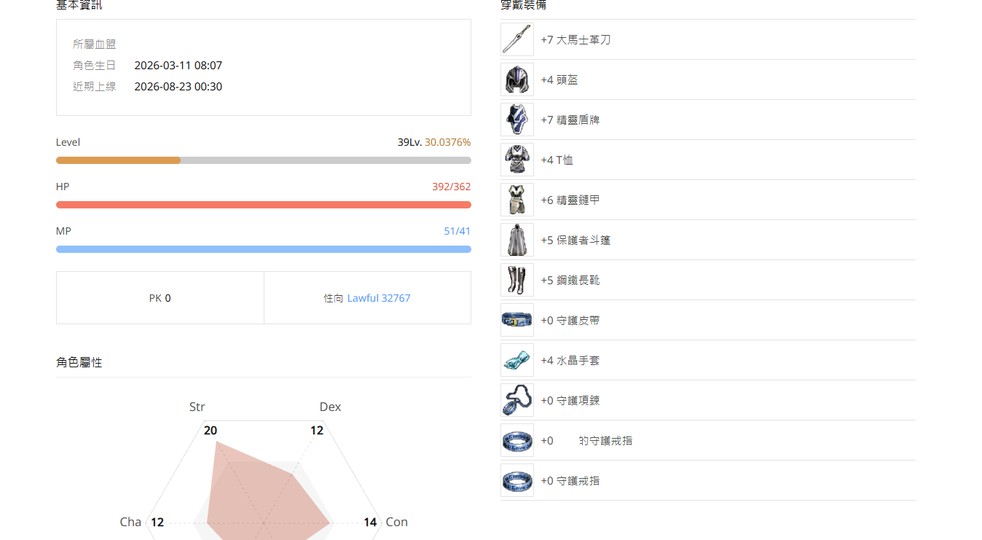Select the +6 elven chain mail icon
Image resolution: width=982 pixels, height=540 pixels.
(517, 200)
